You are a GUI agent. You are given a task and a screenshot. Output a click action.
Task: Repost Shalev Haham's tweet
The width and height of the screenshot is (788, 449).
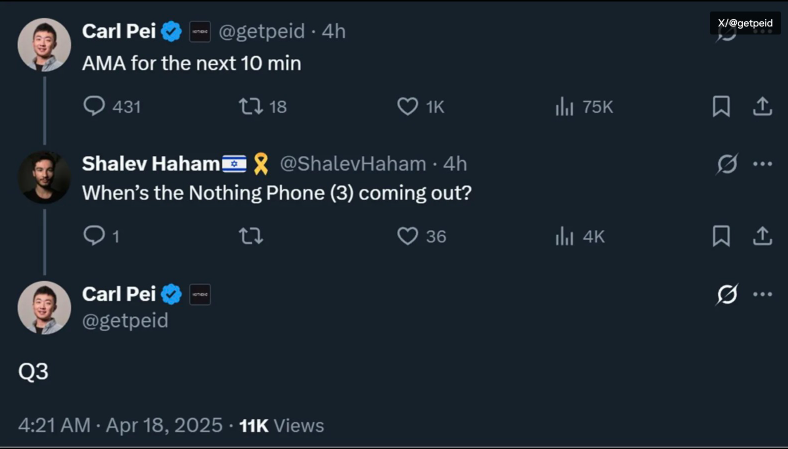click(250, 236)
